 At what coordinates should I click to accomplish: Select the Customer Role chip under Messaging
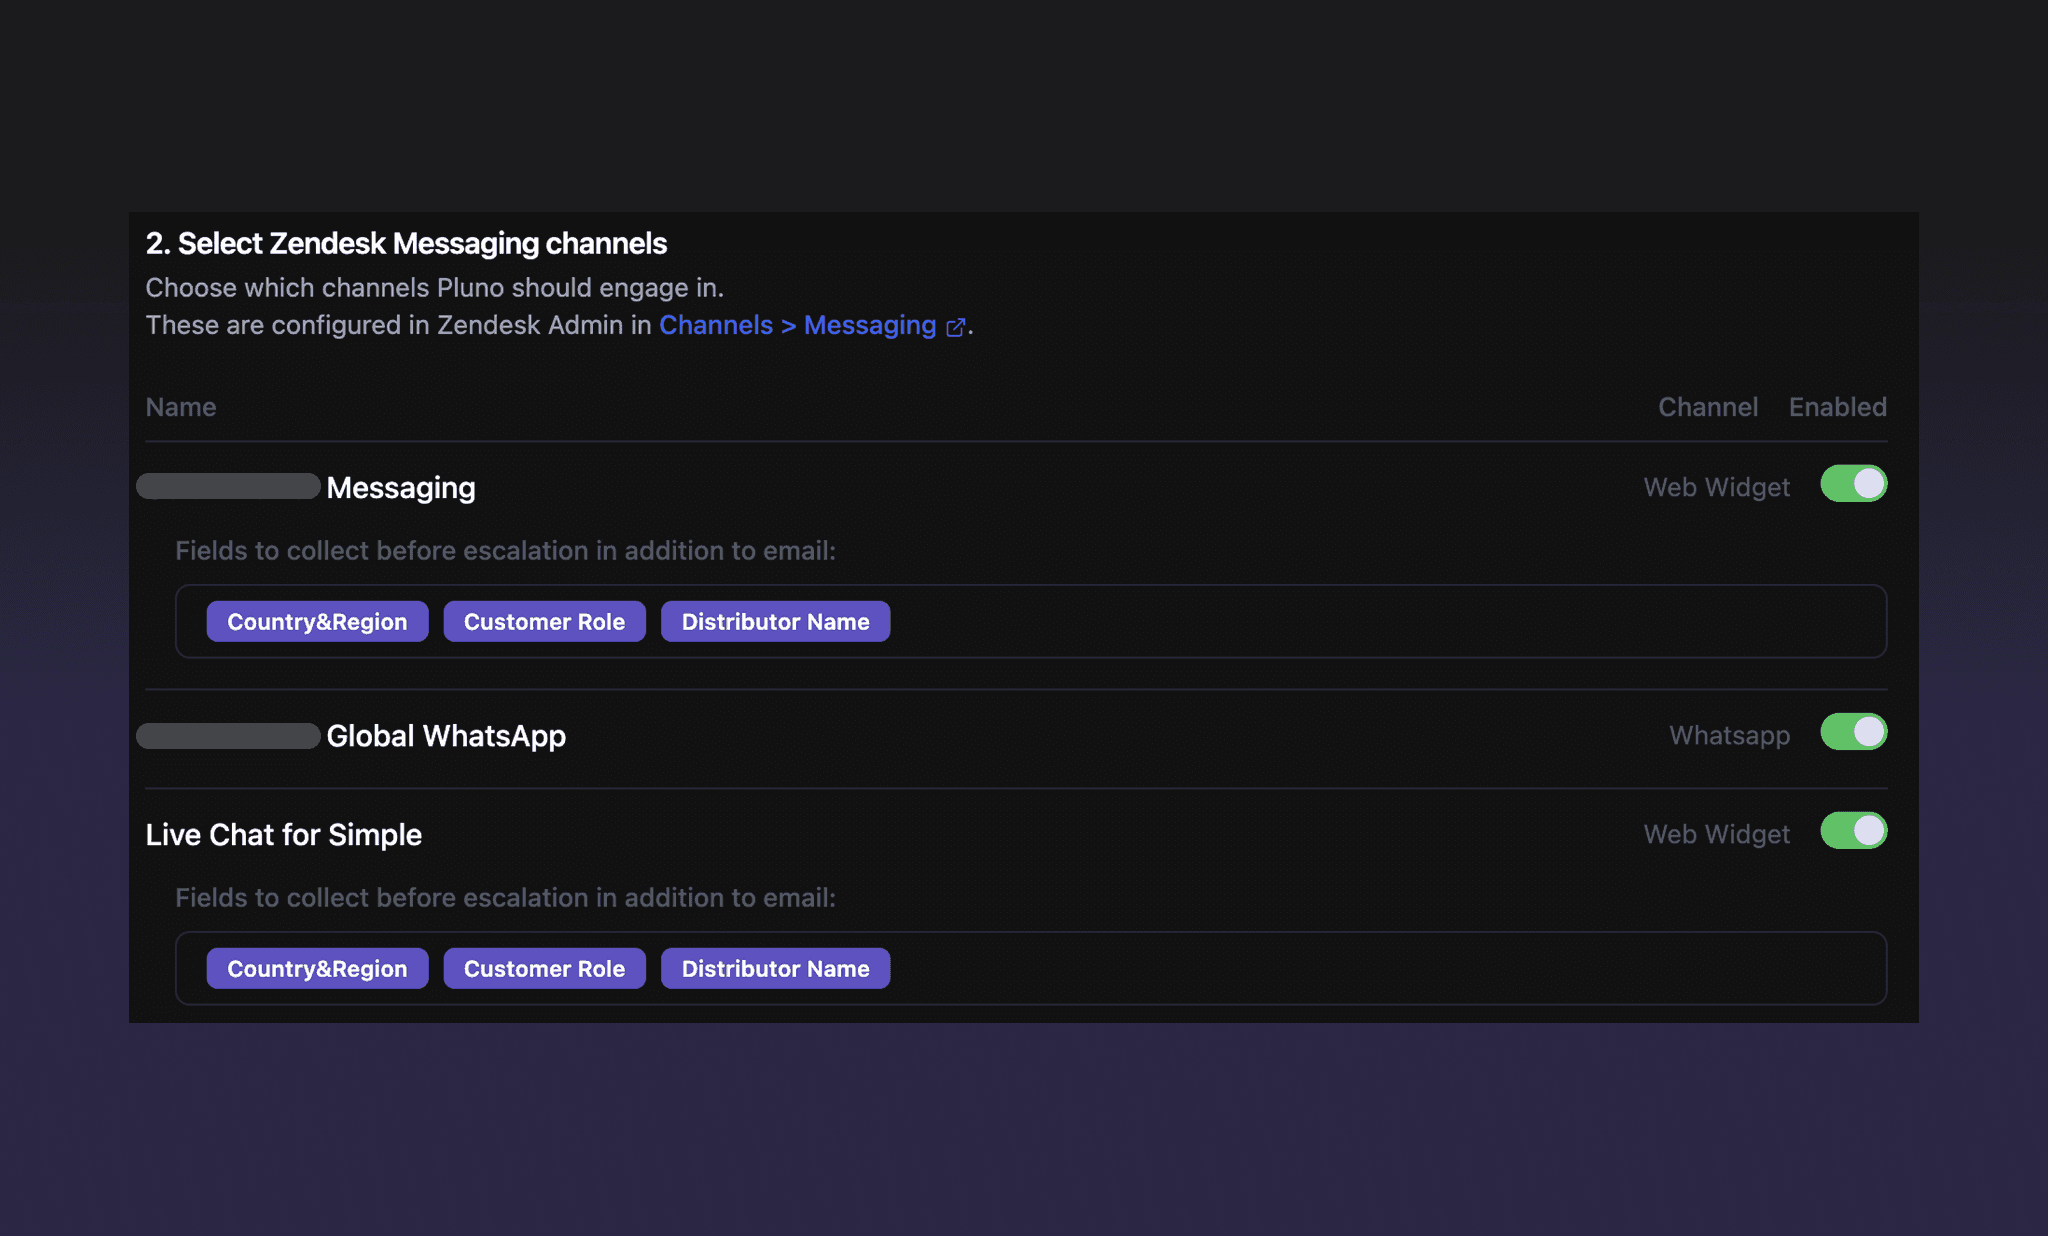pos(544,620)
